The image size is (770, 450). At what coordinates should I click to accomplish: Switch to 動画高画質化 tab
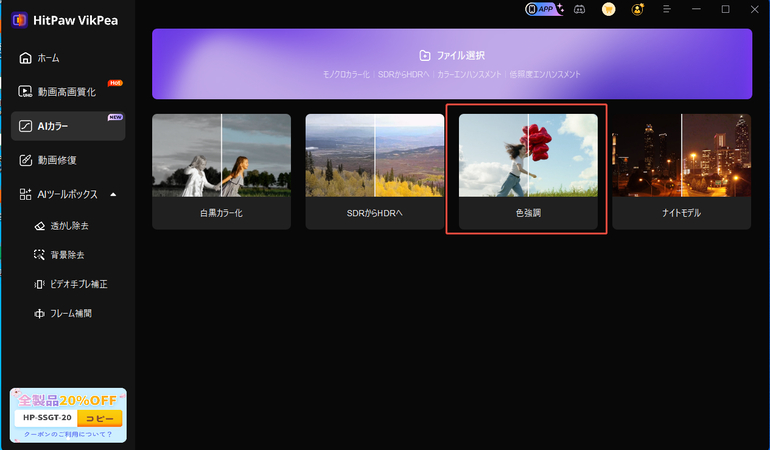66,92
